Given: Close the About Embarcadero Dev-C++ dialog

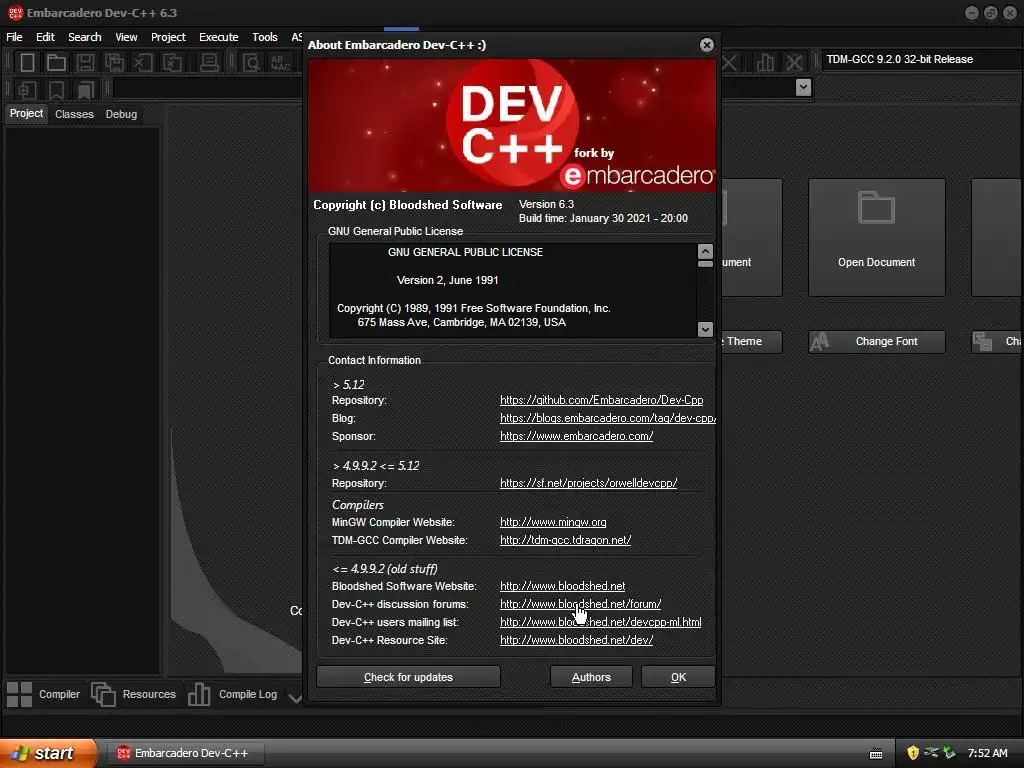Looking at the screenshot, I should click(707, 44).
